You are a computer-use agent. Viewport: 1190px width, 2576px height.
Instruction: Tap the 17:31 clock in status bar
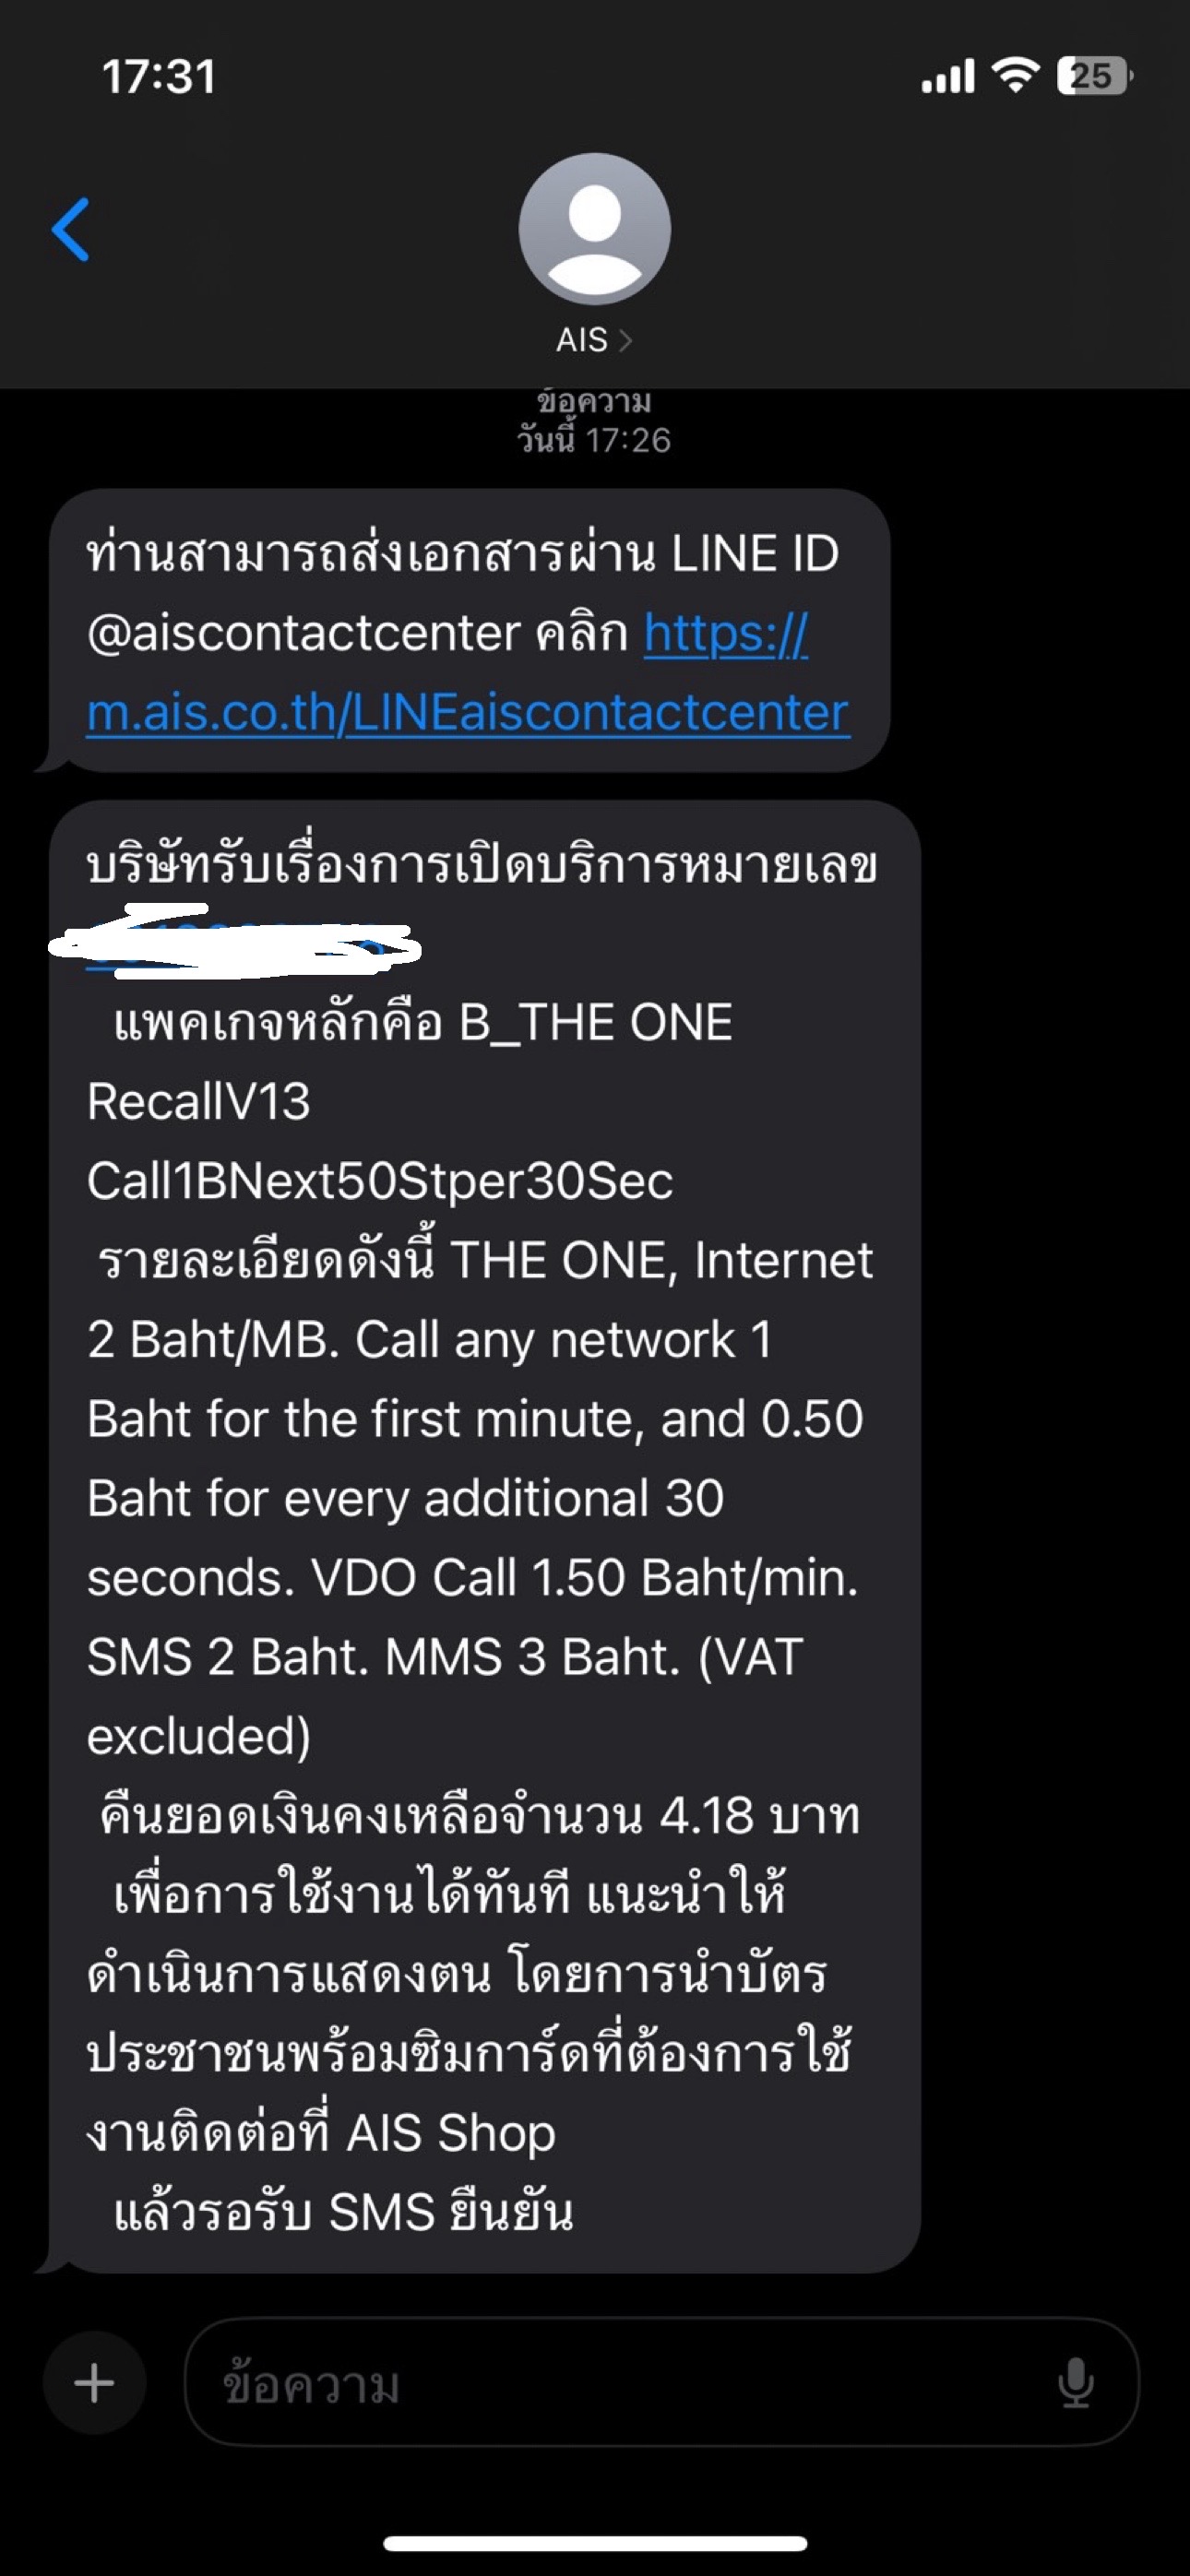pyautogui.click(x=159, y=77)
